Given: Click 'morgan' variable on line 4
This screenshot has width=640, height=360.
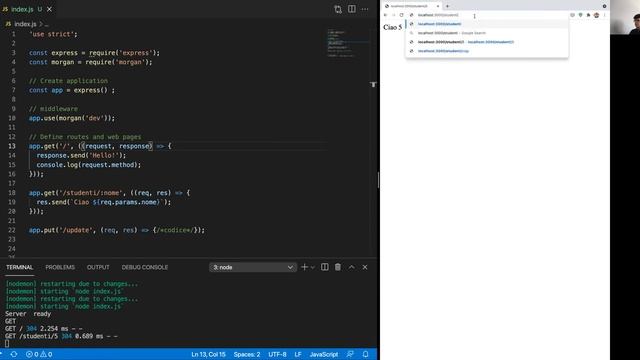Looking at the screenshot, I should coord(62,62).
